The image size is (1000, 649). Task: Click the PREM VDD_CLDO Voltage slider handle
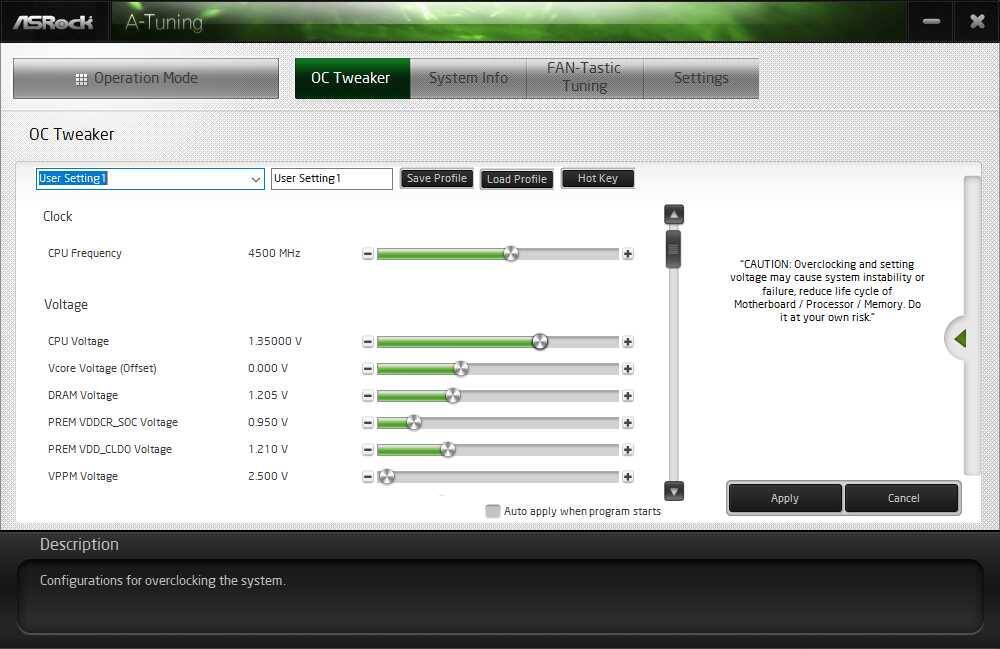tap(448, 449)
